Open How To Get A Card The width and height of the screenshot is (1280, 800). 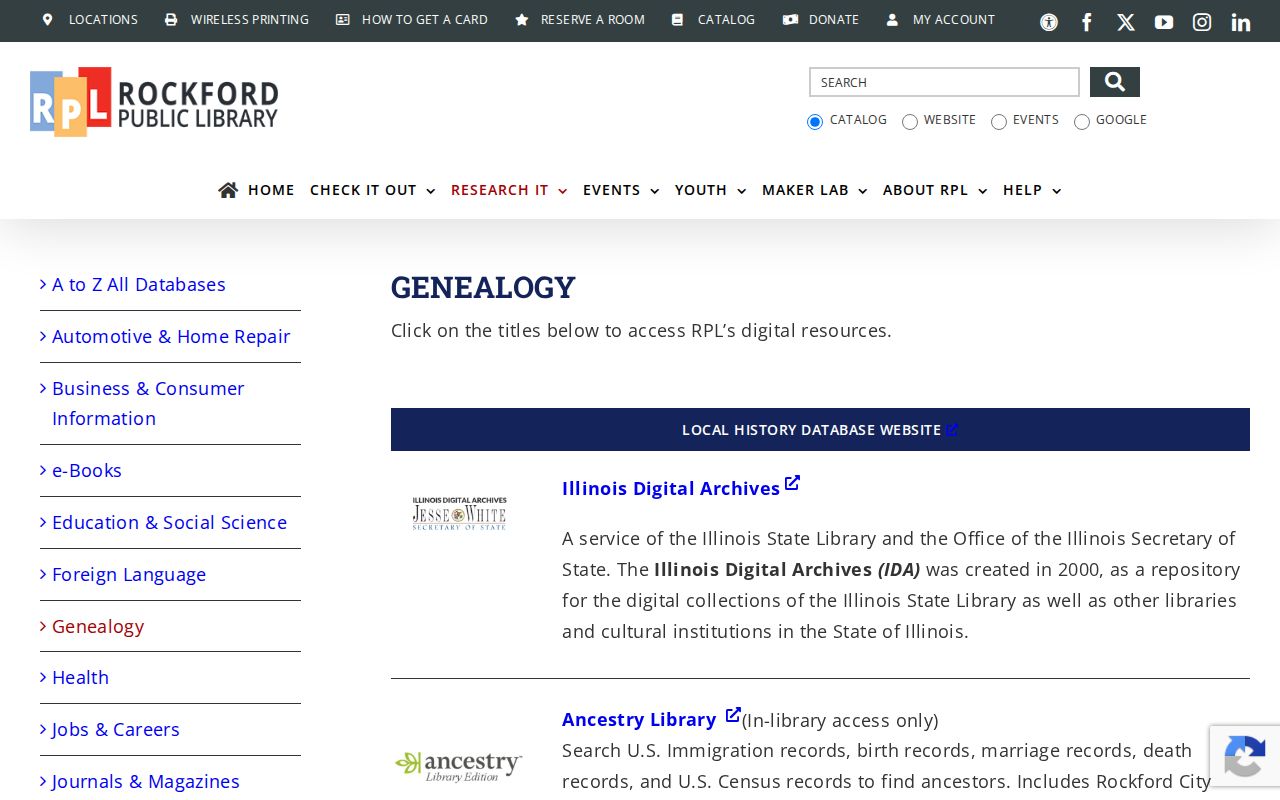pos(412,20)
